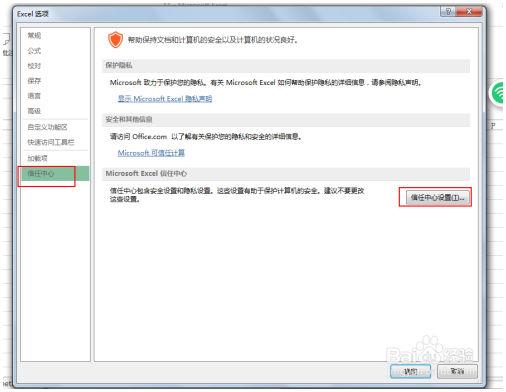Close the Excel 选项 dialog
The image size is (506, 392).
click(x=469, y=12)
